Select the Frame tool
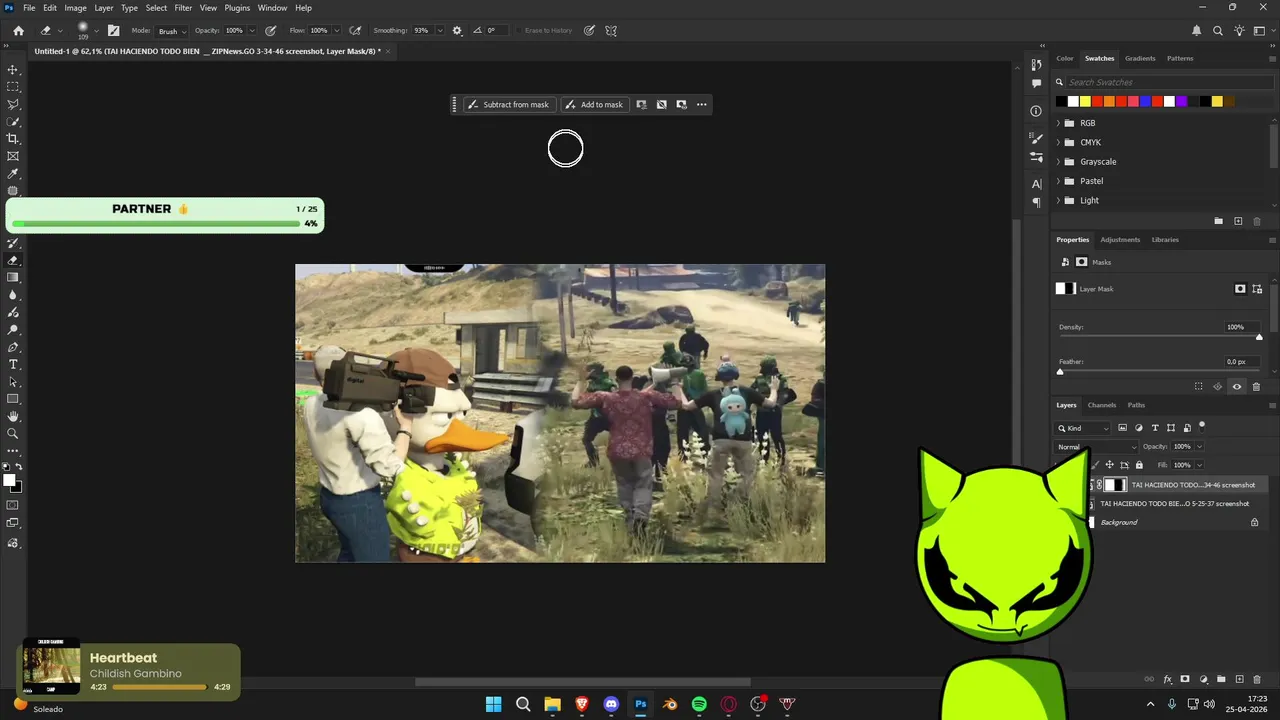This screenshot has height=720, width=1280. pyautogui.click(x=13, y=156)
